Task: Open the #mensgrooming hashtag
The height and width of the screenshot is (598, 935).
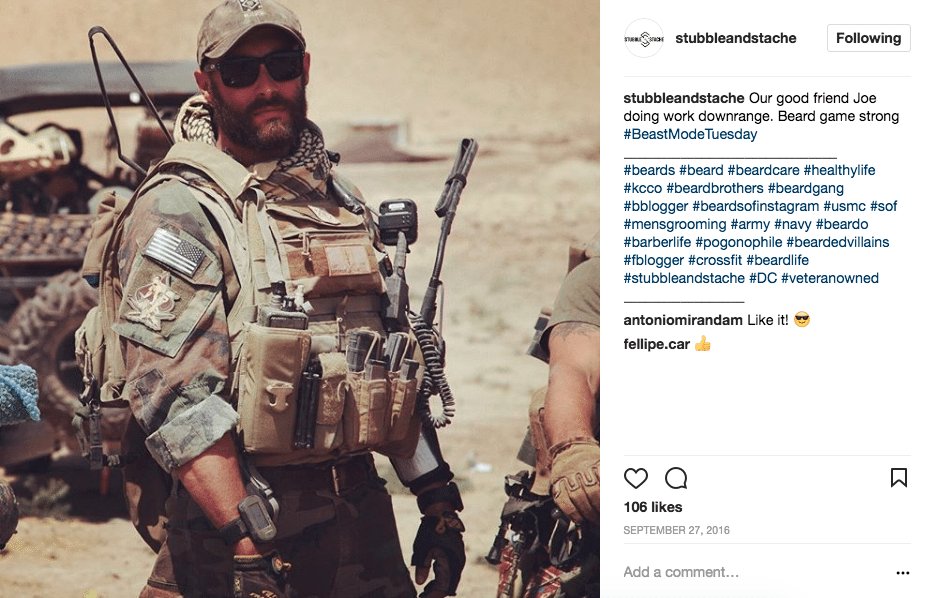Action: (674, 224)
